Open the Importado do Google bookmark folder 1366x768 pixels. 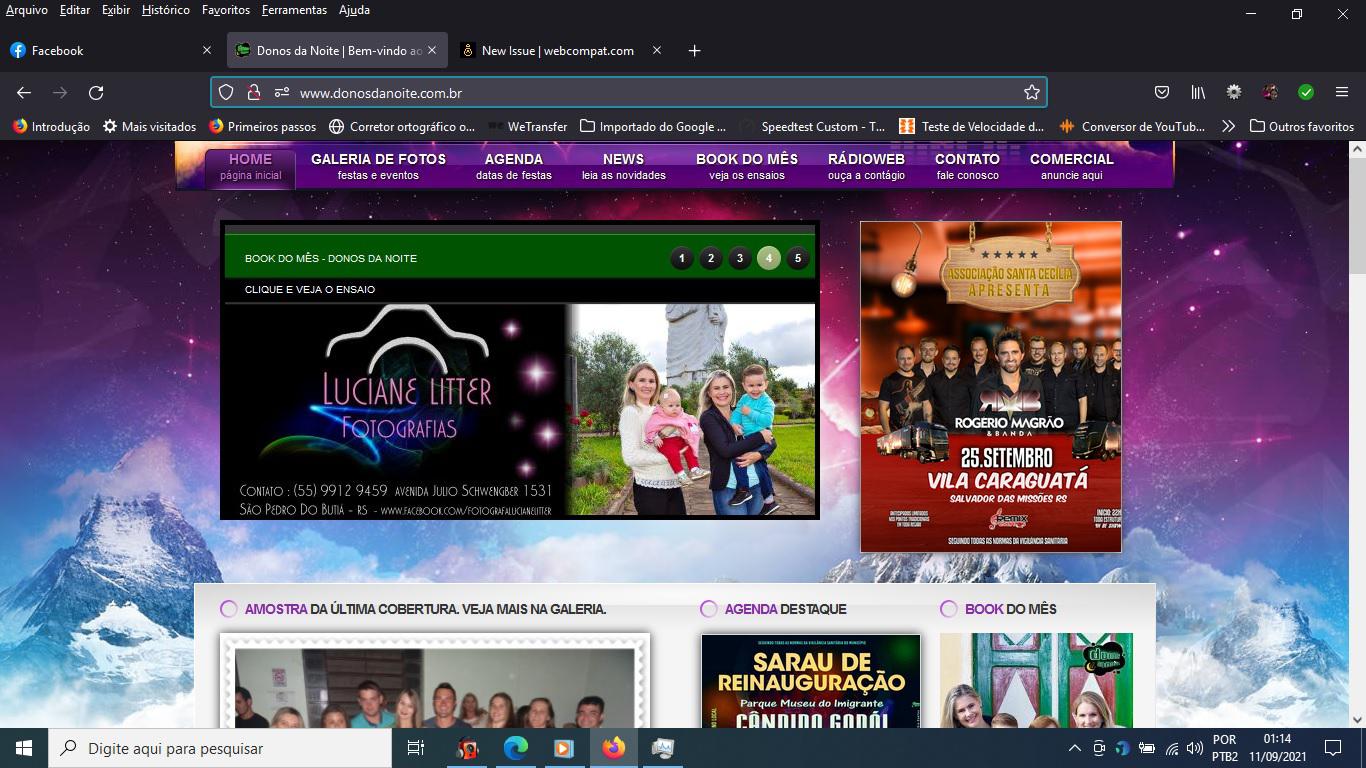point(653,126)
